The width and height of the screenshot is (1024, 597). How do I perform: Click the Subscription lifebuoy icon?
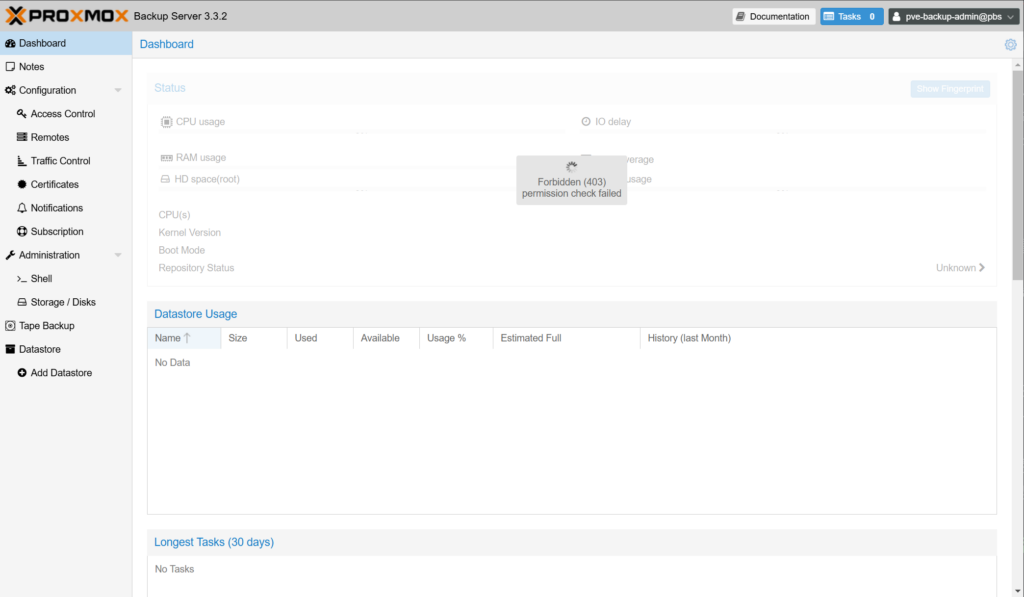click(x=22, y=232)
